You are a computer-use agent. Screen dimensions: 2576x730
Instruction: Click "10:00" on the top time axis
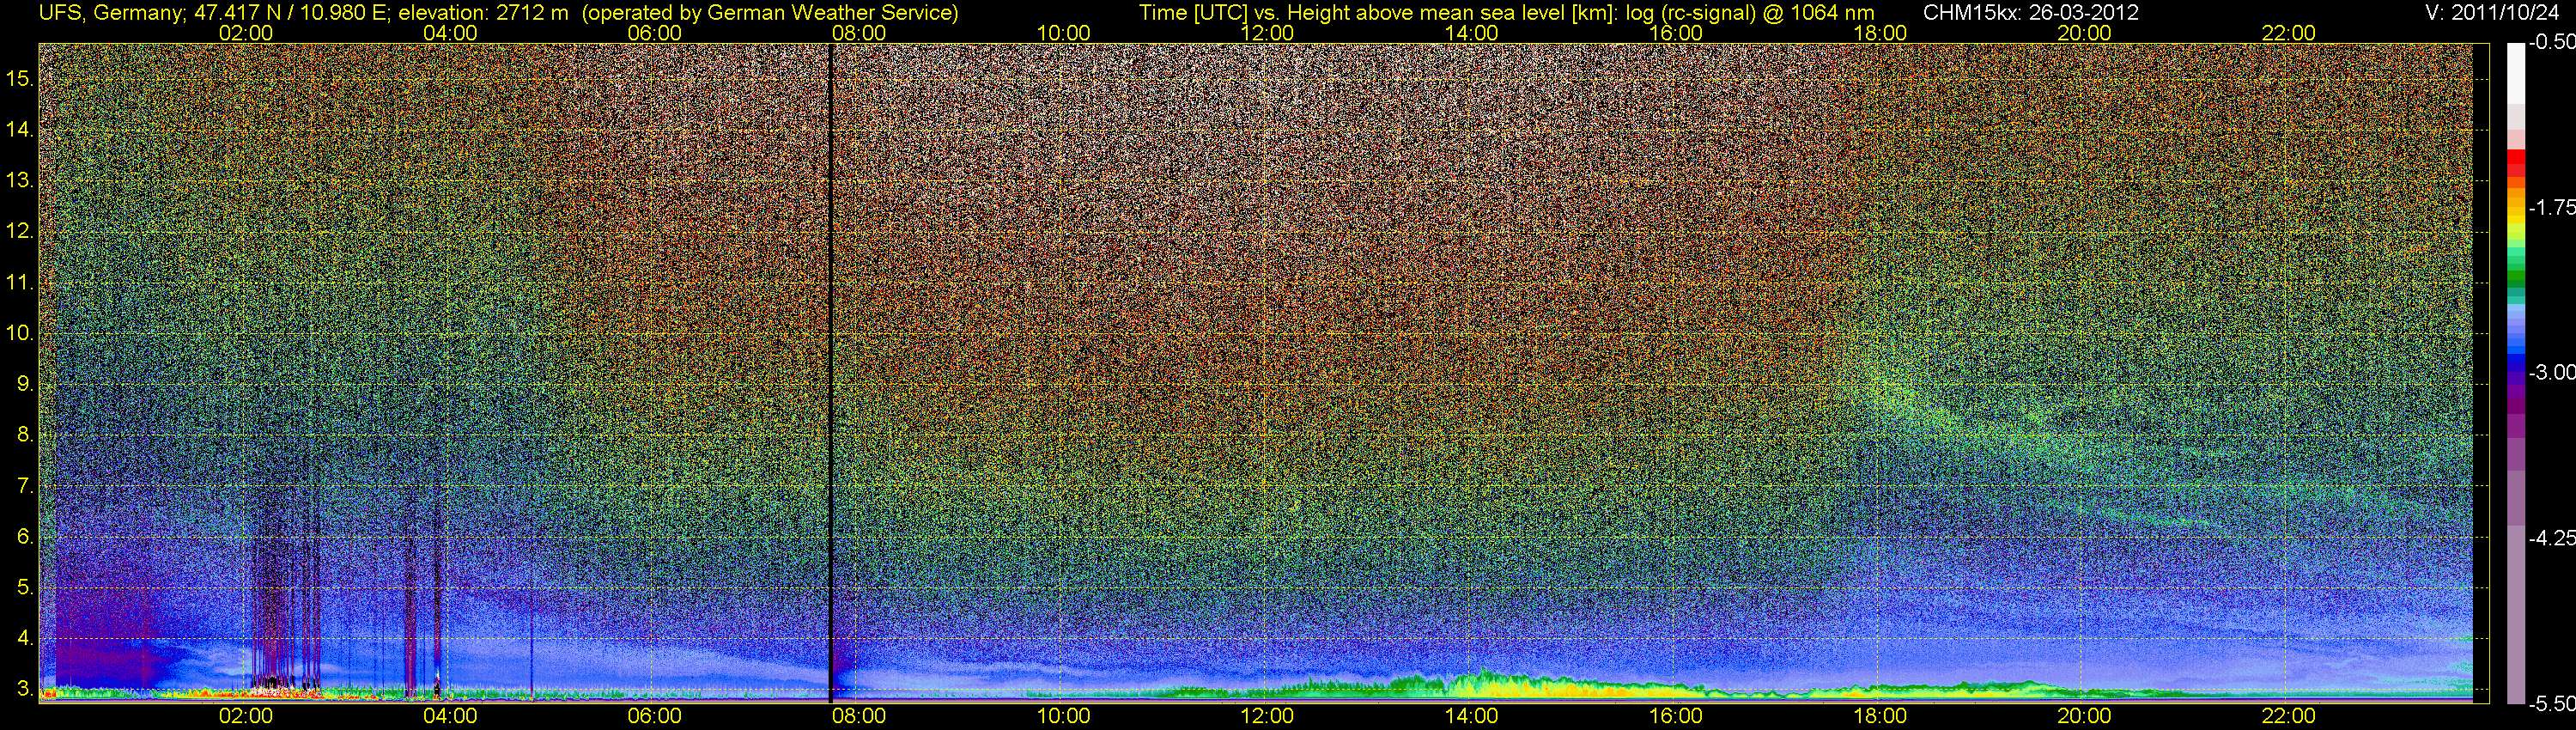coord(1063,33)
